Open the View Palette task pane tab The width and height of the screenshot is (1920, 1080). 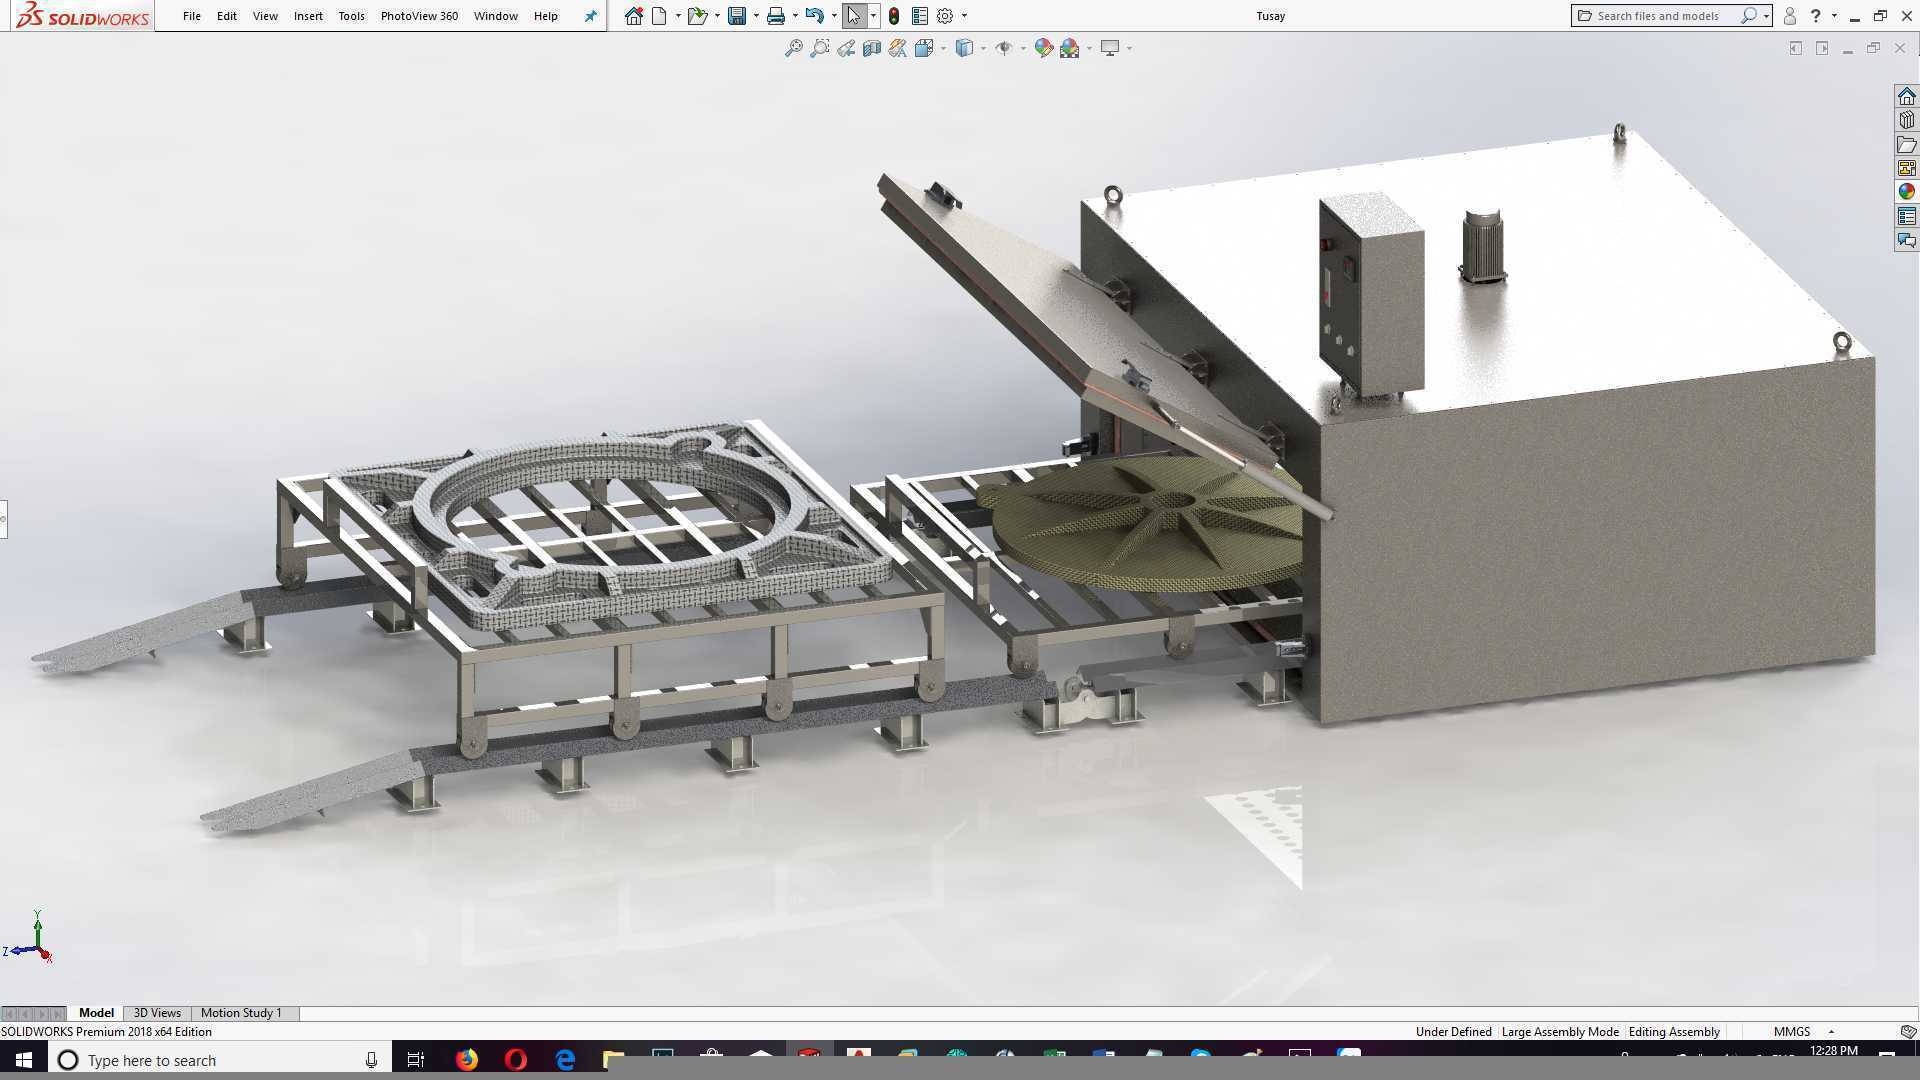tap(1906, 168)
